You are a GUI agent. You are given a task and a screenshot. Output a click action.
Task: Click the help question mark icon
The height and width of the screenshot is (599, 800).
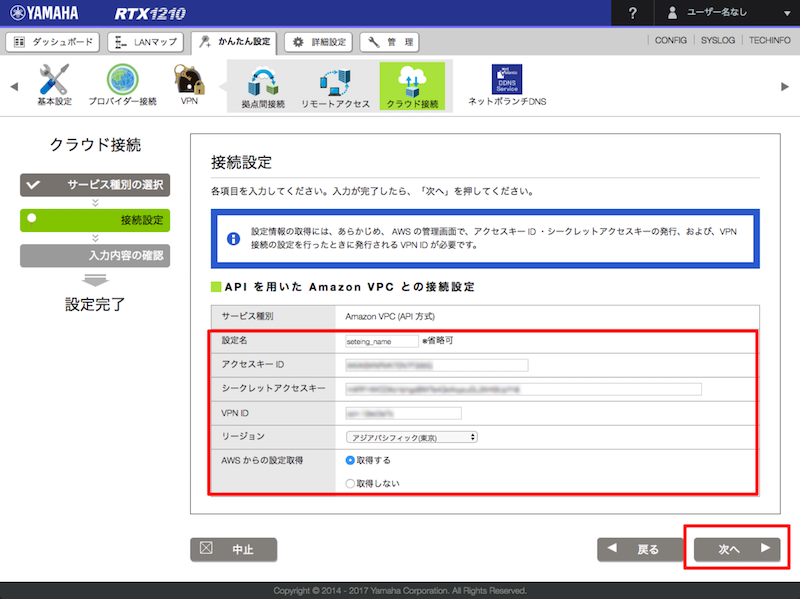tap(632, 13)
